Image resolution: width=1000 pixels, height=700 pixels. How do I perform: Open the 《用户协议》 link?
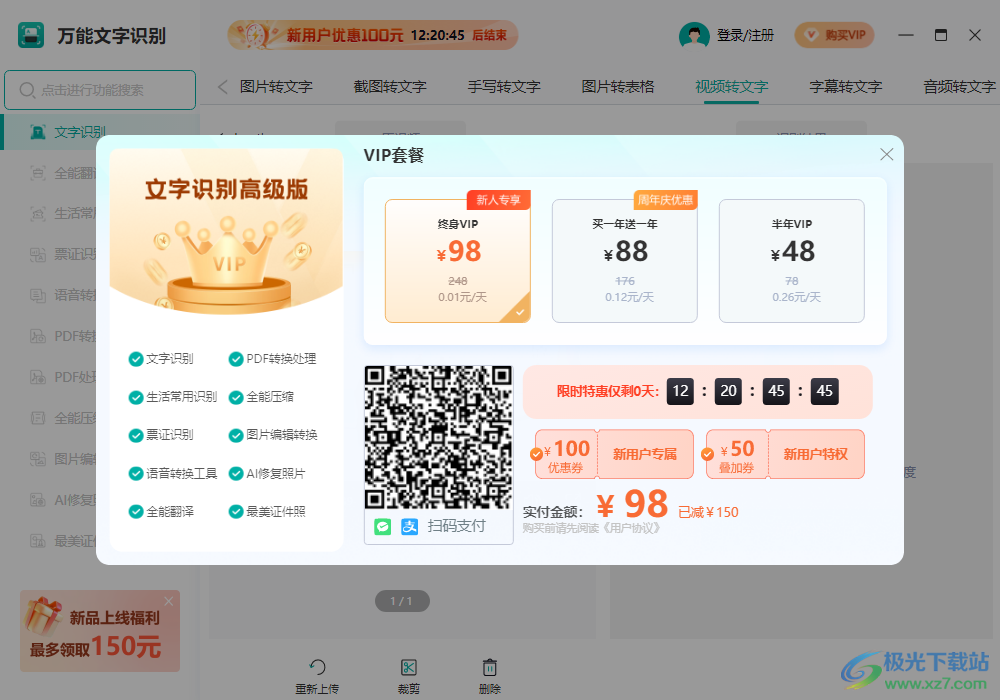(631, 529)
